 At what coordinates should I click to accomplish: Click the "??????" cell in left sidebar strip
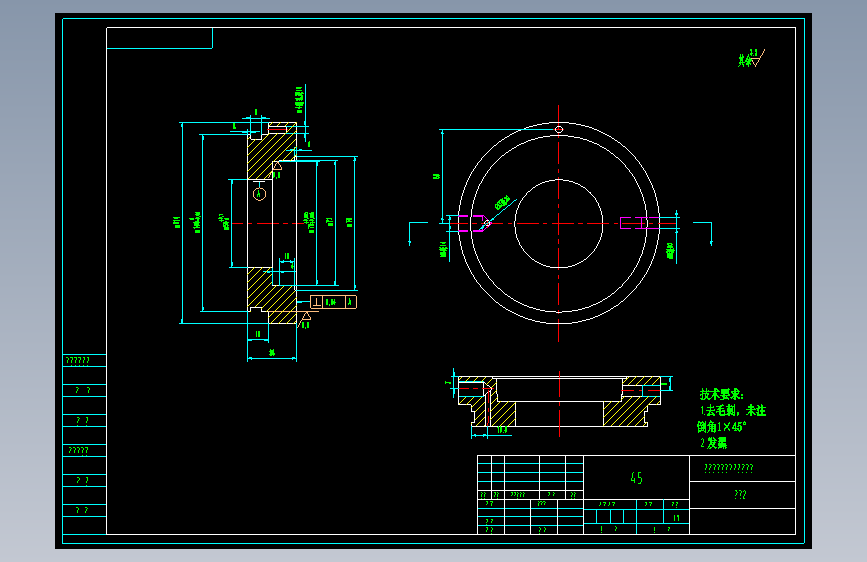pyautogui.click(x=84, y=361)
